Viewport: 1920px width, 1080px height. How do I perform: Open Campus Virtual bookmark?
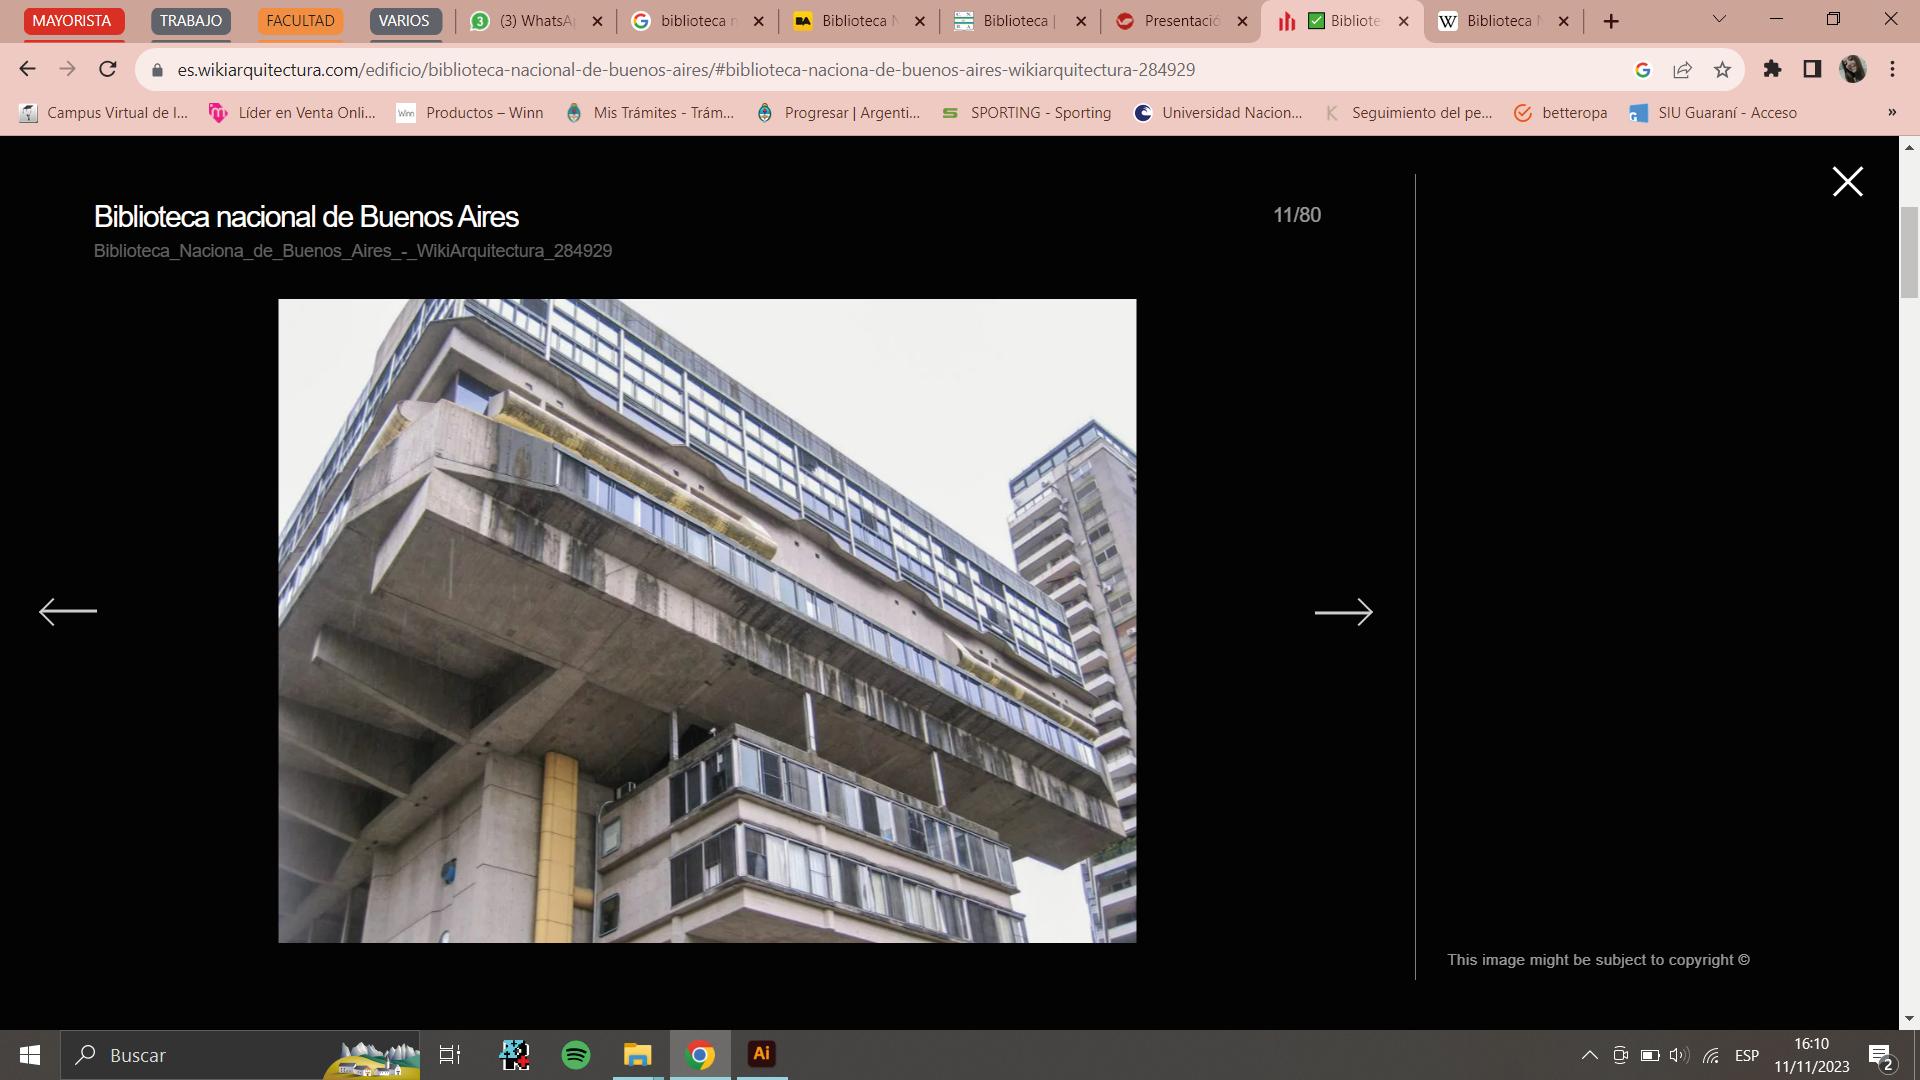pyautogui.click(x=104, y=113)
